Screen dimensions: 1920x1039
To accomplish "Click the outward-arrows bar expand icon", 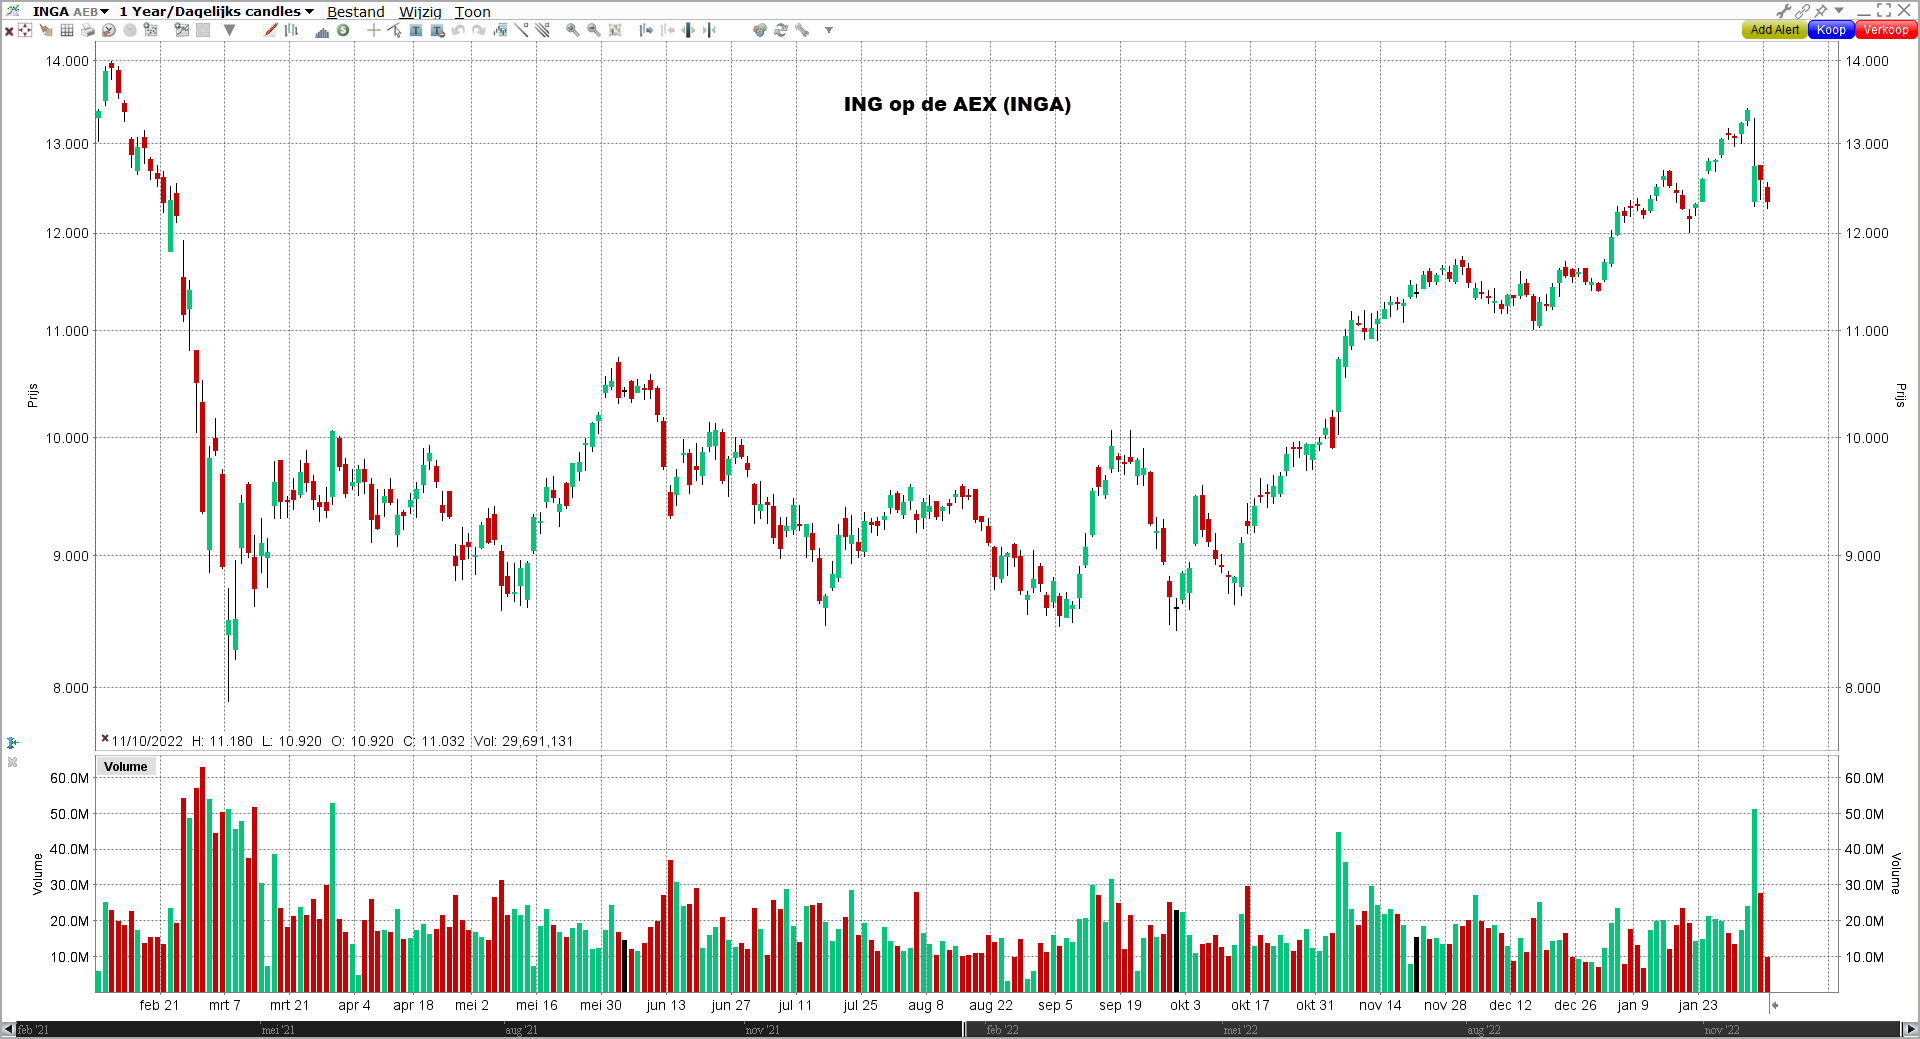I will (x=688, y=30).
